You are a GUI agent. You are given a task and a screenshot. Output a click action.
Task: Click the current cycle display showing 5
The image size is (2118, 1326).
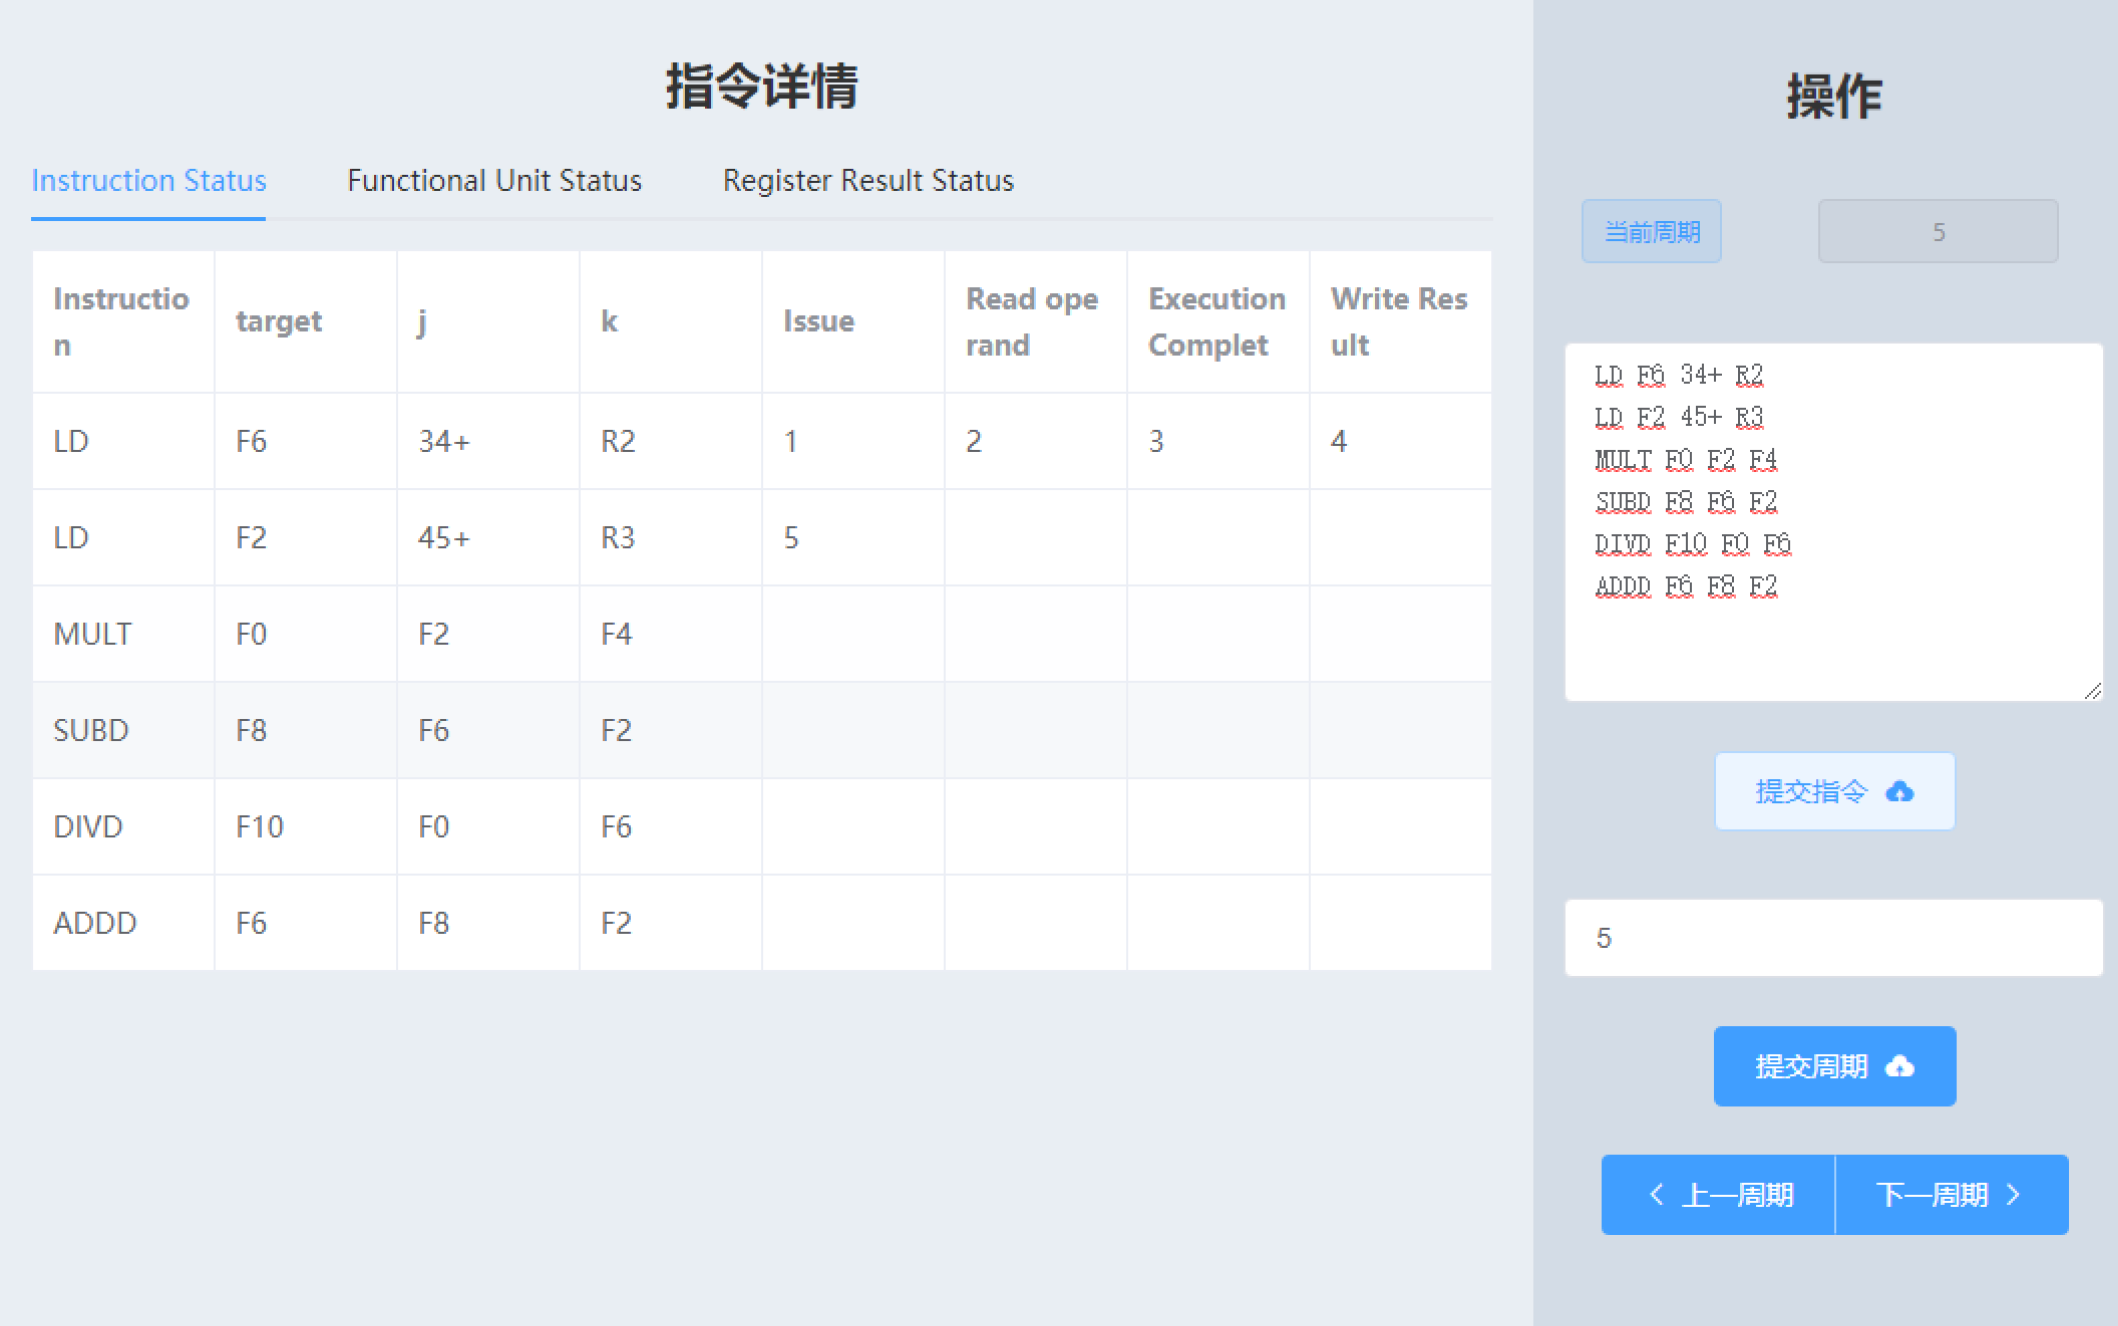(x=1939, y=231)
